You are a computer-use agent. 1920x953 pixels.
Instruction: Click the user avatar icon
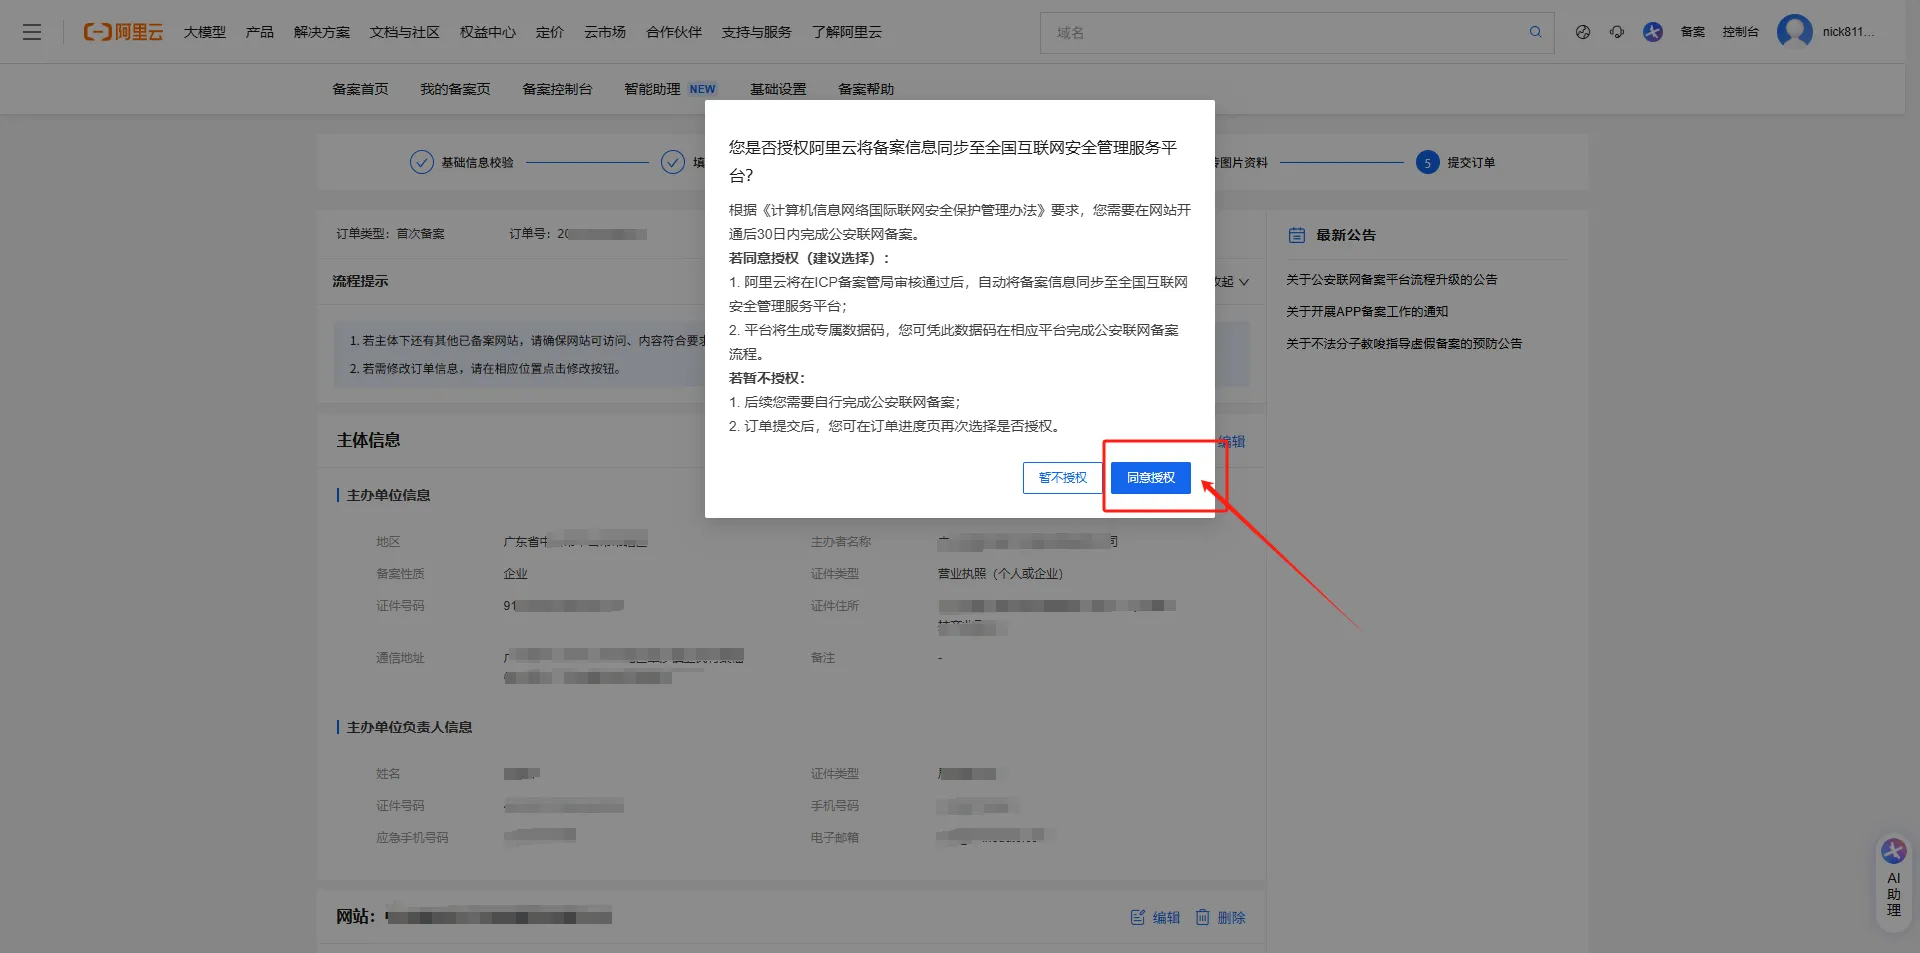[1794, 32]
